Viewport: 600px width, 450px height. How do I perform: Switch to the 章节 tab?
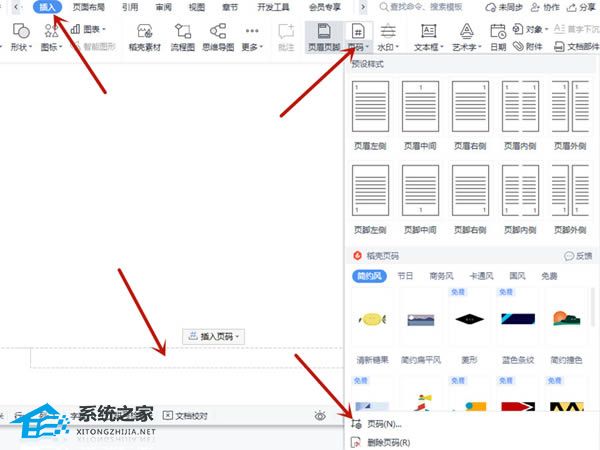coord(230,7)
